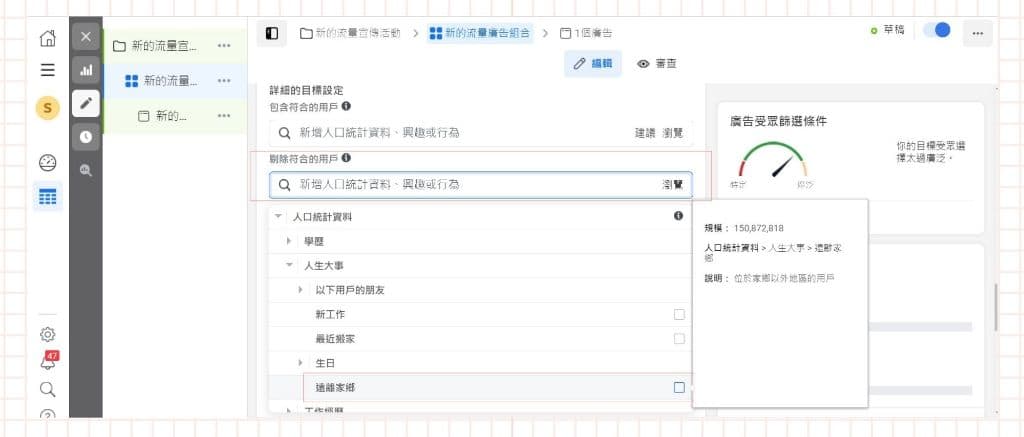Open the yellow S account avatar
The height and width of the screenshot is (437, 1024).
point(48,108)
